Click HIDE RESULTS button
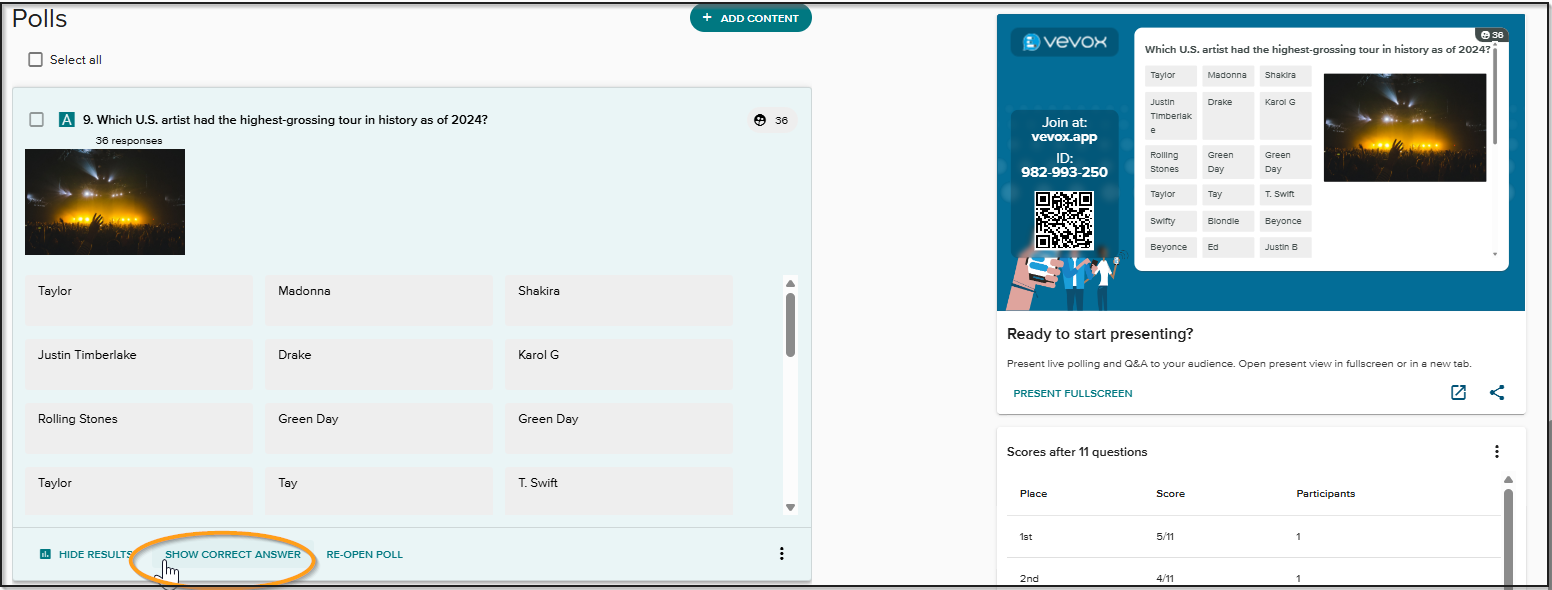 coord(85,554)
